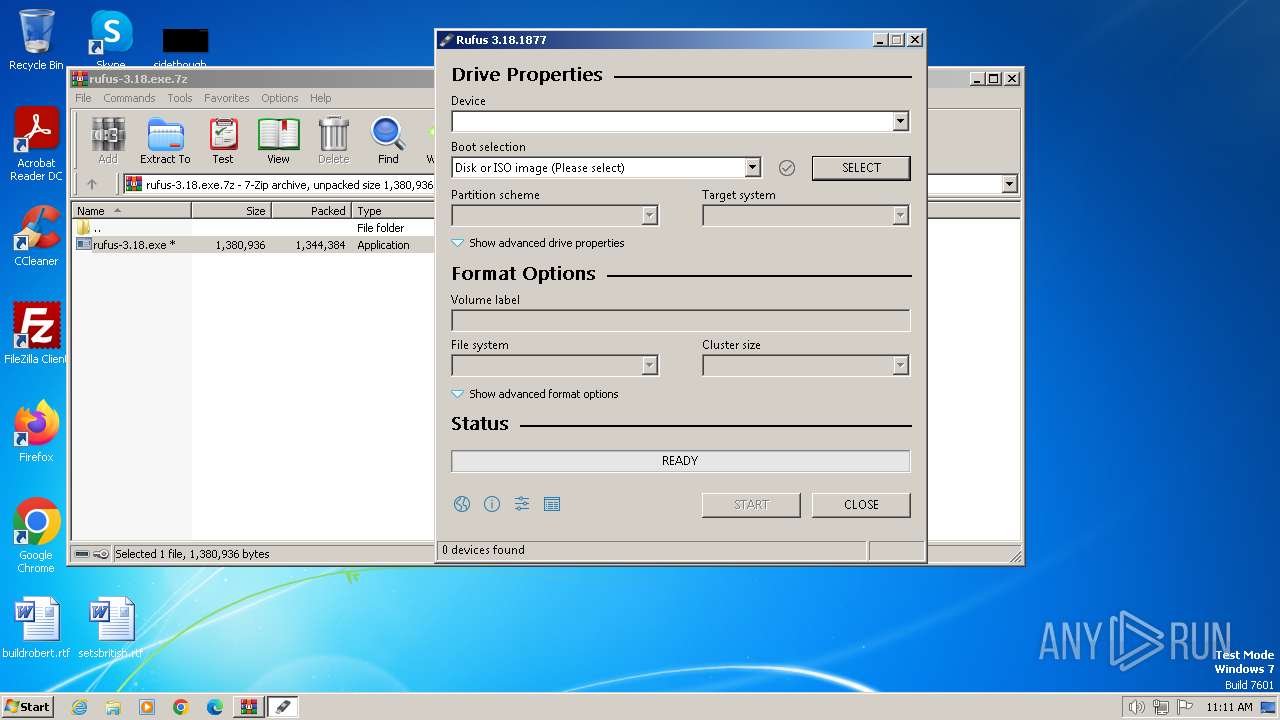Open Rufus settings sliders icon
This screenshot has width=1280, height=720.
(522, 504)
